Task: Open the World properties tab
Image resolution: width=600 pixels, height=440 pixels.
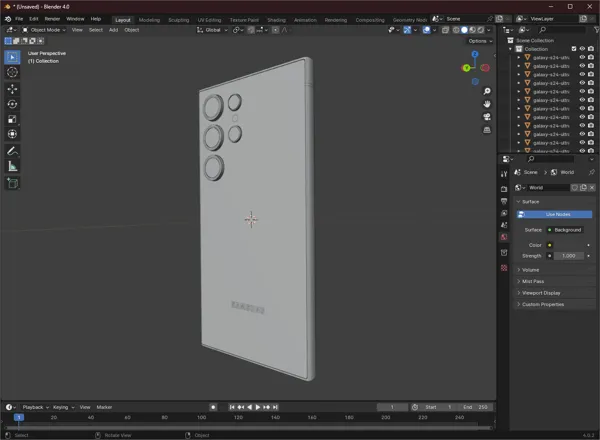Action: pos(504,237)
